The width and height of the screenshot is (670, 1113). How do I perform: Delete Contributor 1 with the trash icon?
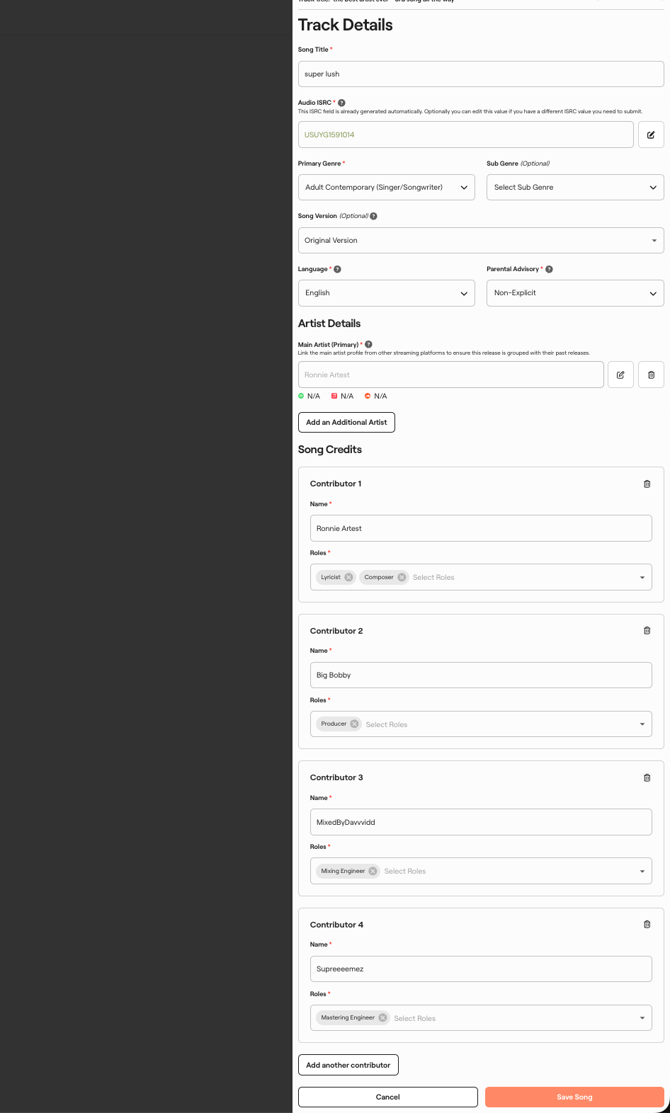(647, 484)
